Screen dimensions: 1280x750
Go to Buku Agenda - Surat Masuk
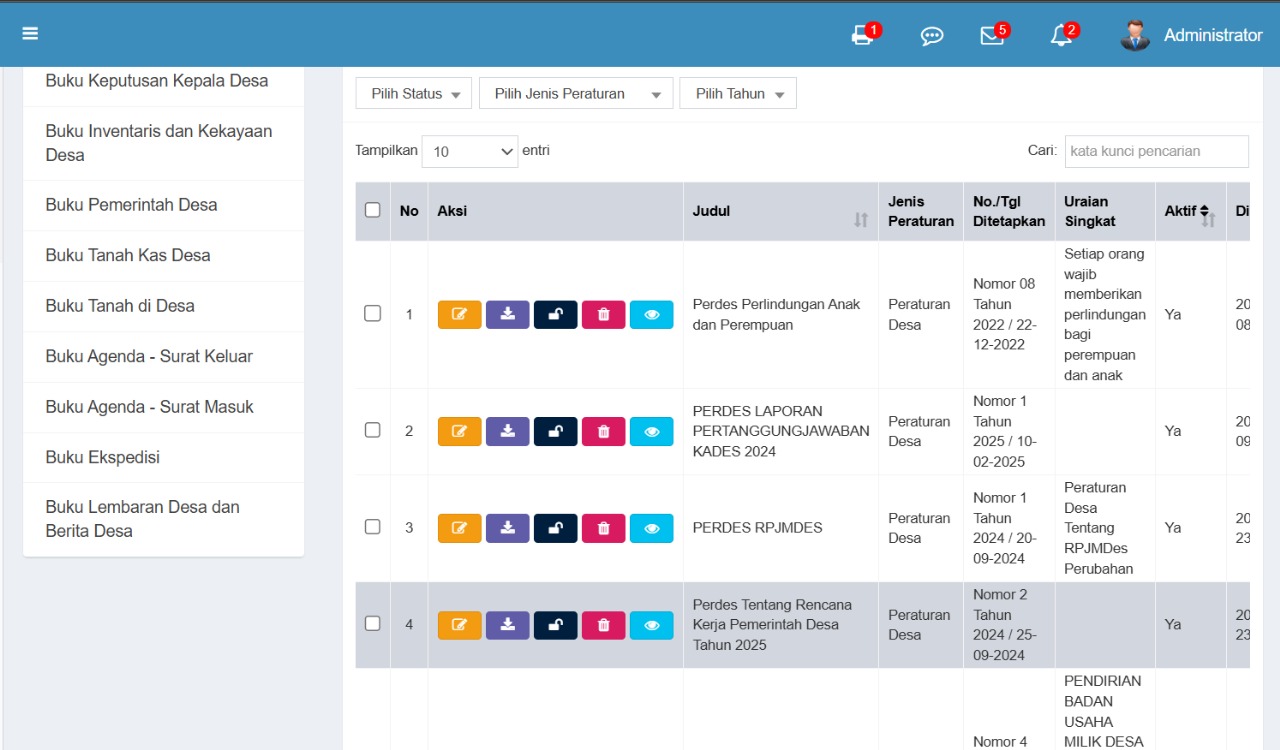(x=149, y=407)
